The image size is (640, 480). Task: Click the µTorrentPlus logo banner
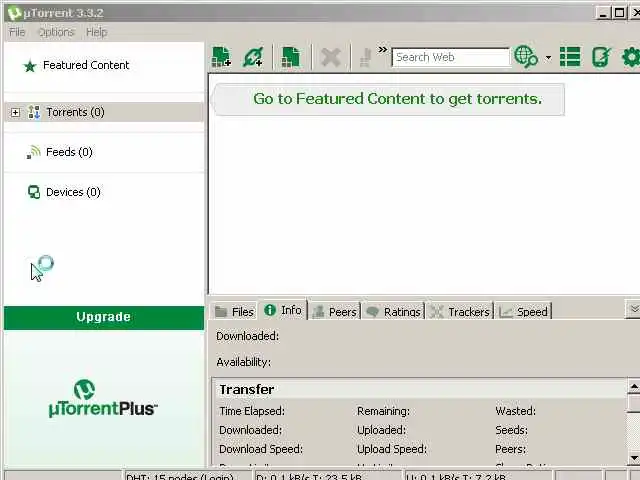click(103, 398)
